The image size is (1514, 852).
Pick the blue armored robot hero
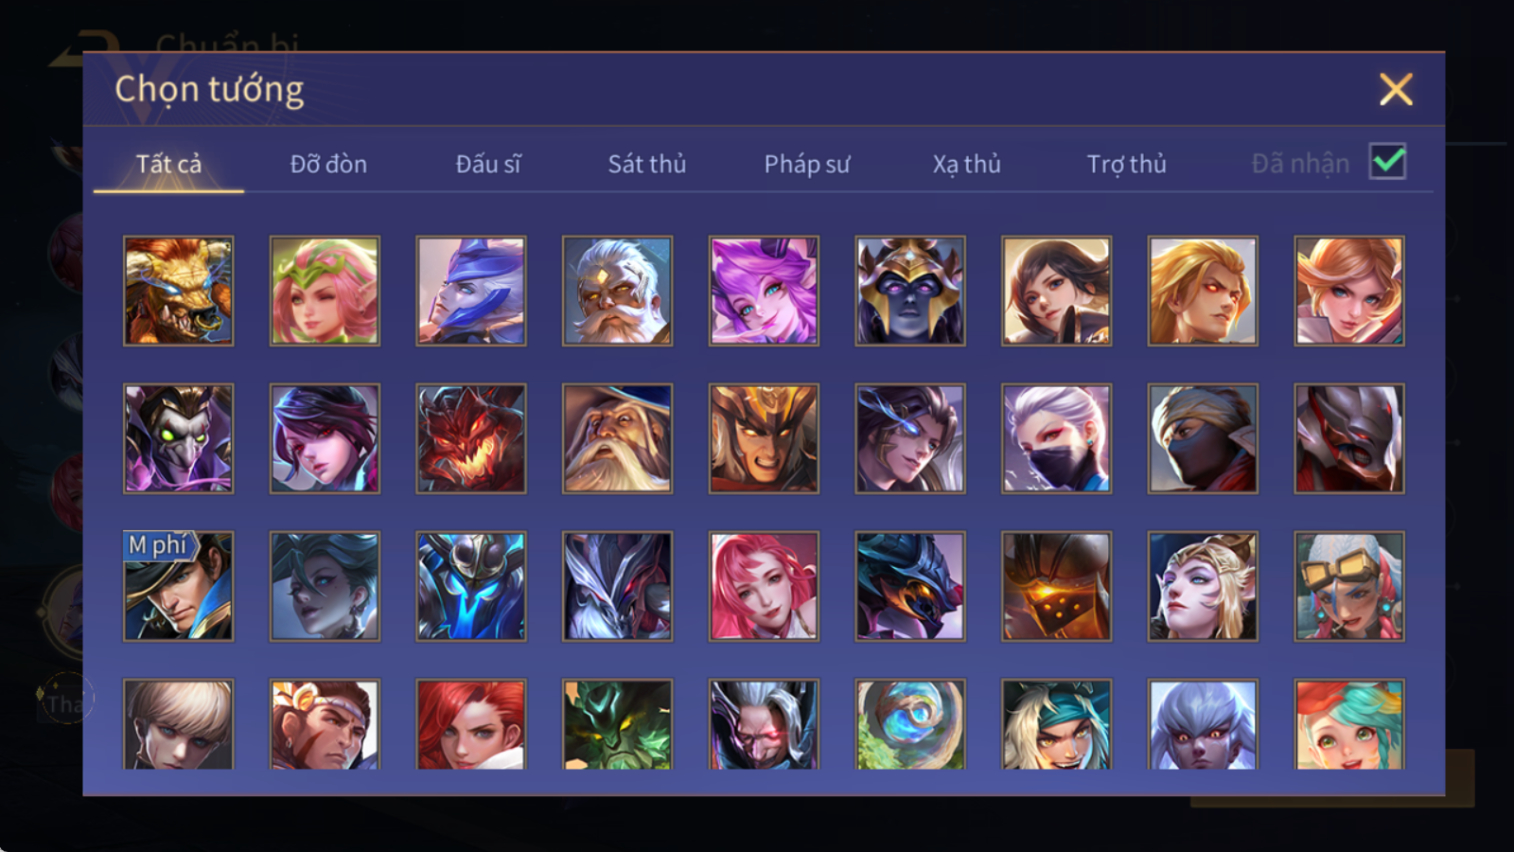[471, 586]
